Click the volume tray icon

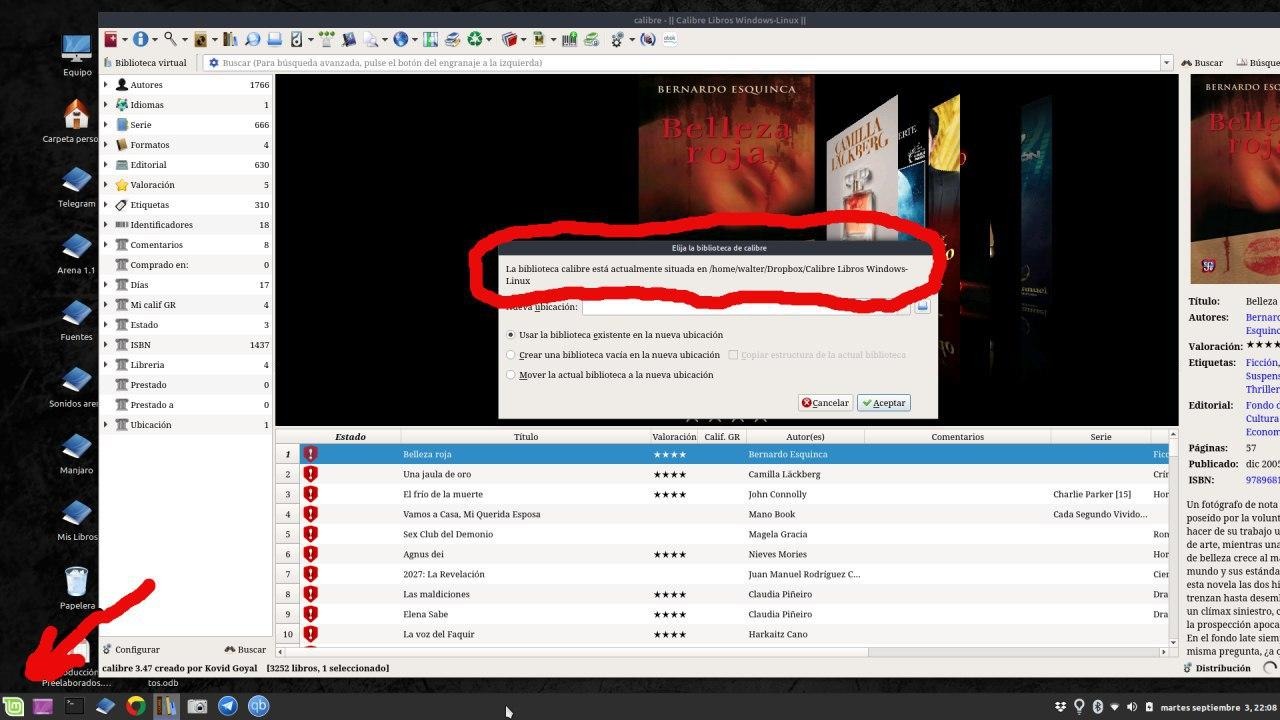(x=1132, y=707)
